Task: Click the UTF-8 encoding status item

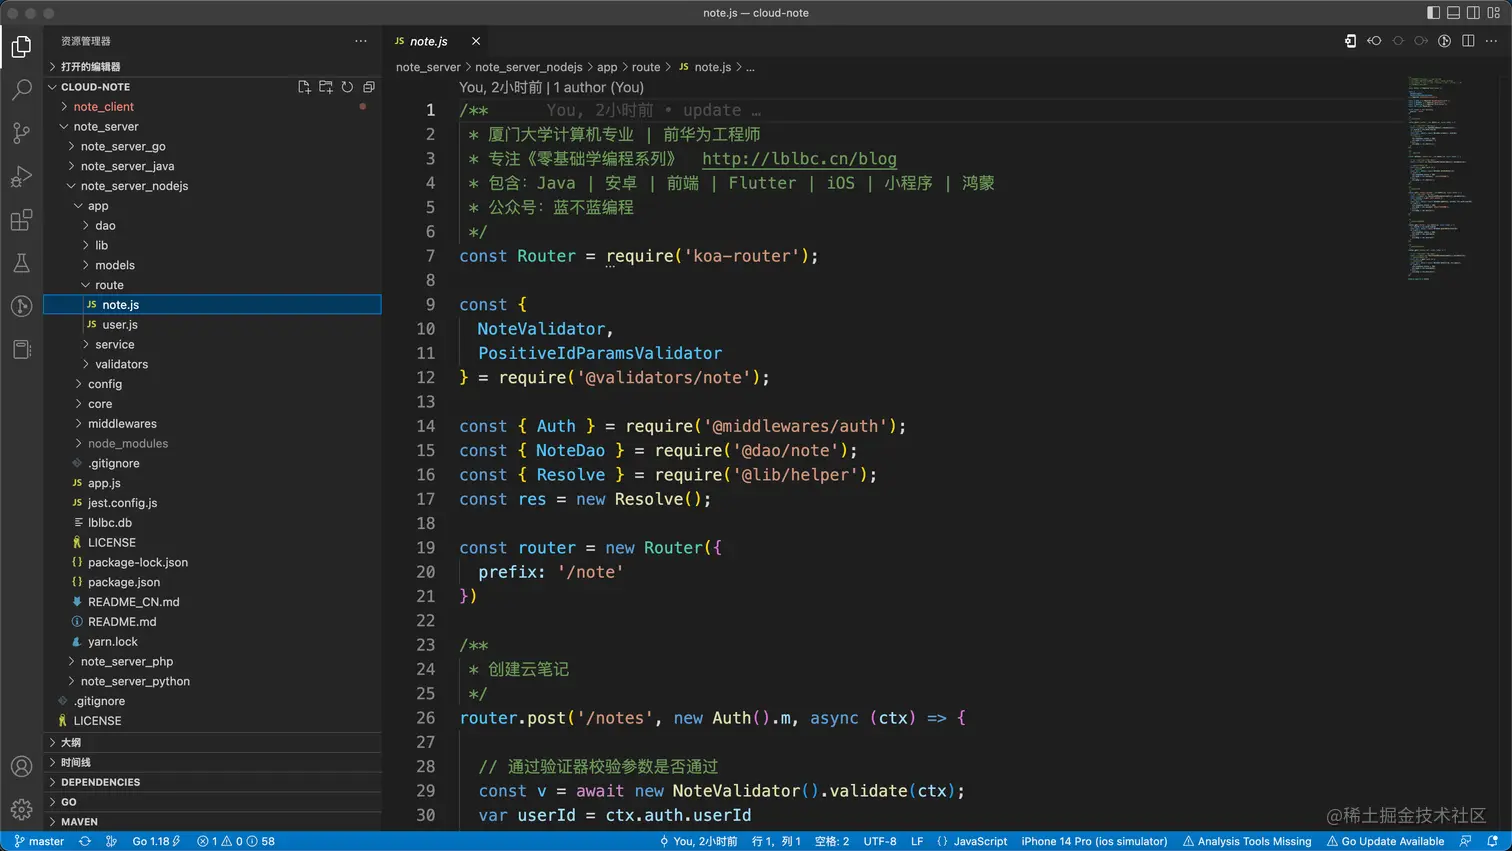Action: 880,841
